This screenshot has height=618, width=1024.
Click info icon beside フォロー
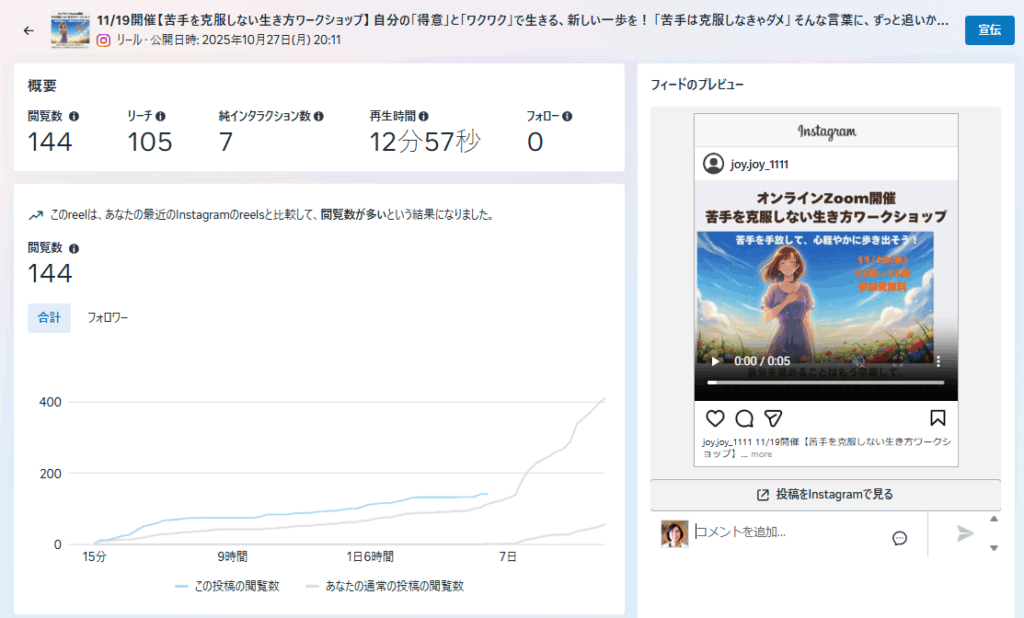tap(568, 116)
